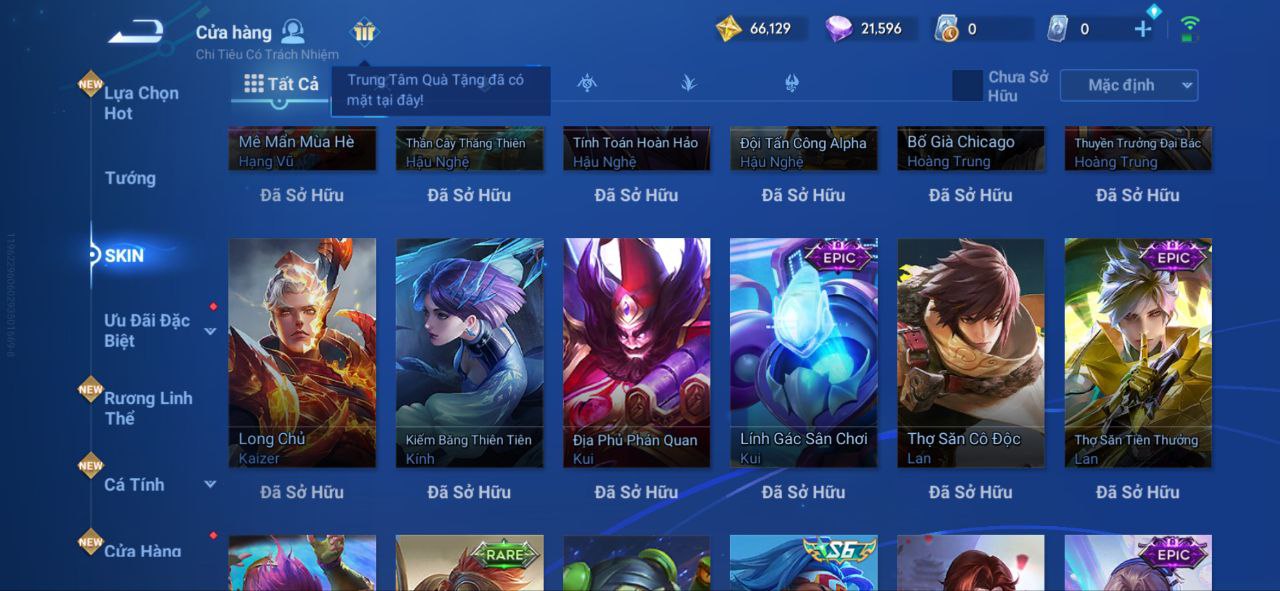Open the Lựa Chọn Hot section
1280x591 pixels.
141,103
